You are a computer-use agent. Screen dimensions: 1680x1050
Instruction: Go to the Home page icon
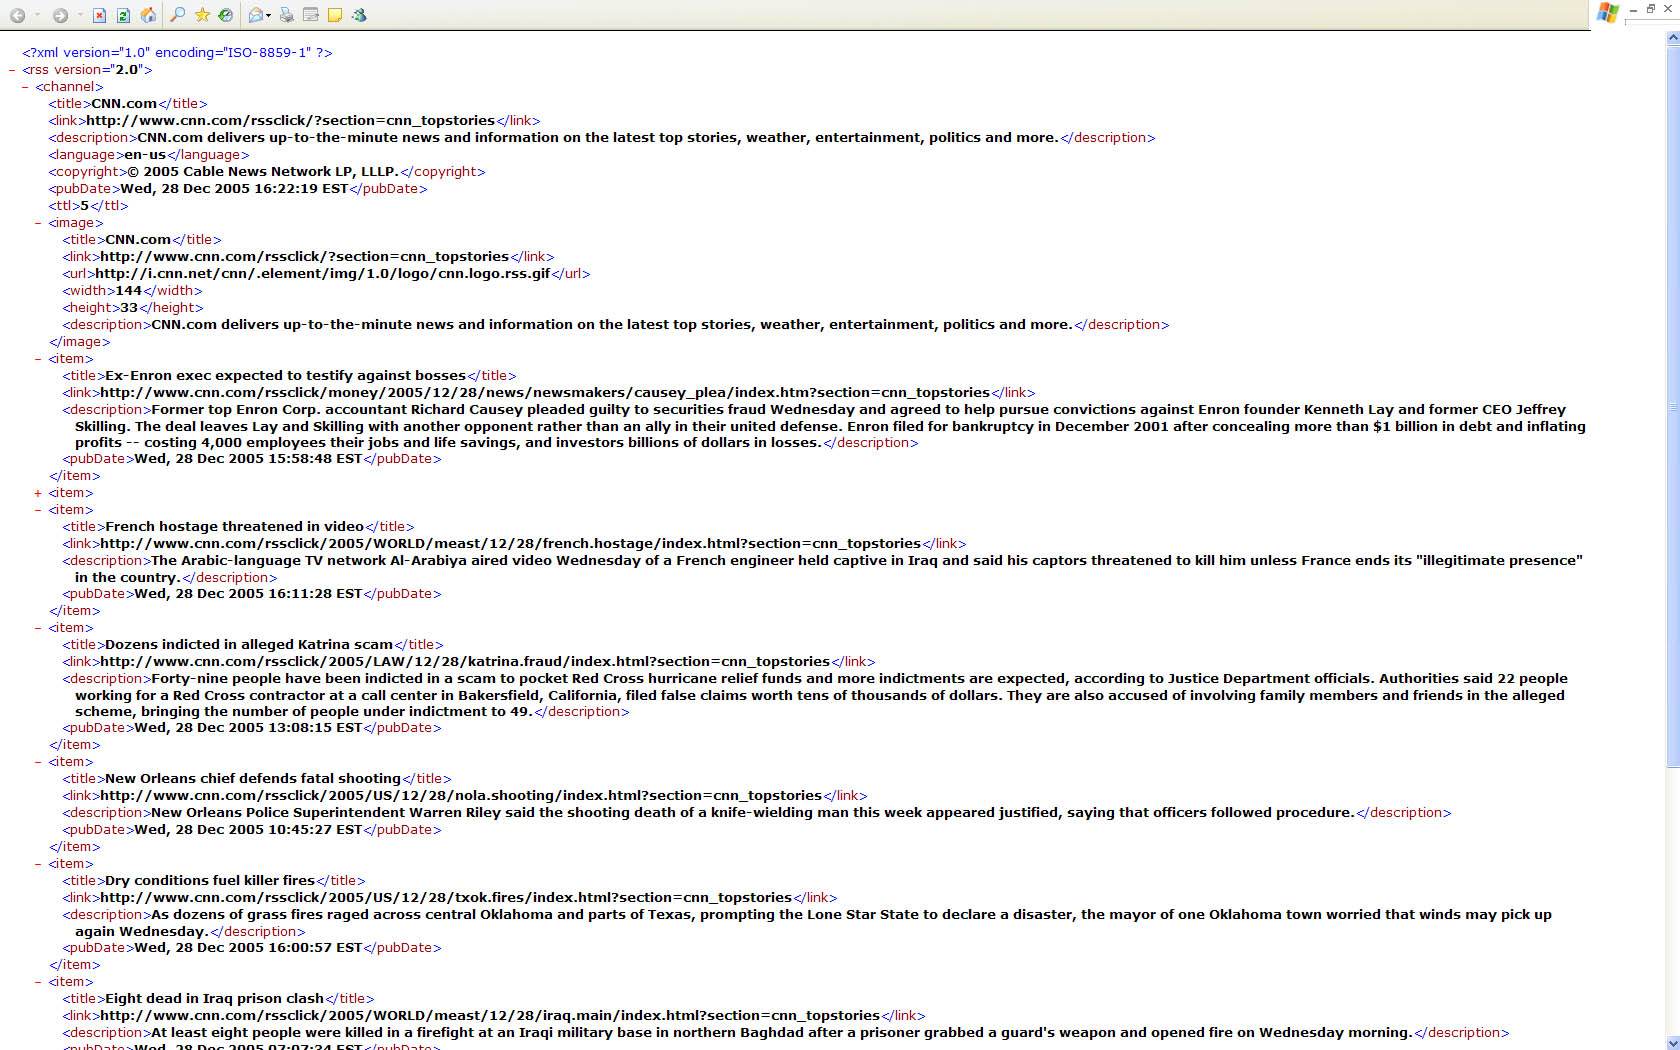tap(148, 15)
